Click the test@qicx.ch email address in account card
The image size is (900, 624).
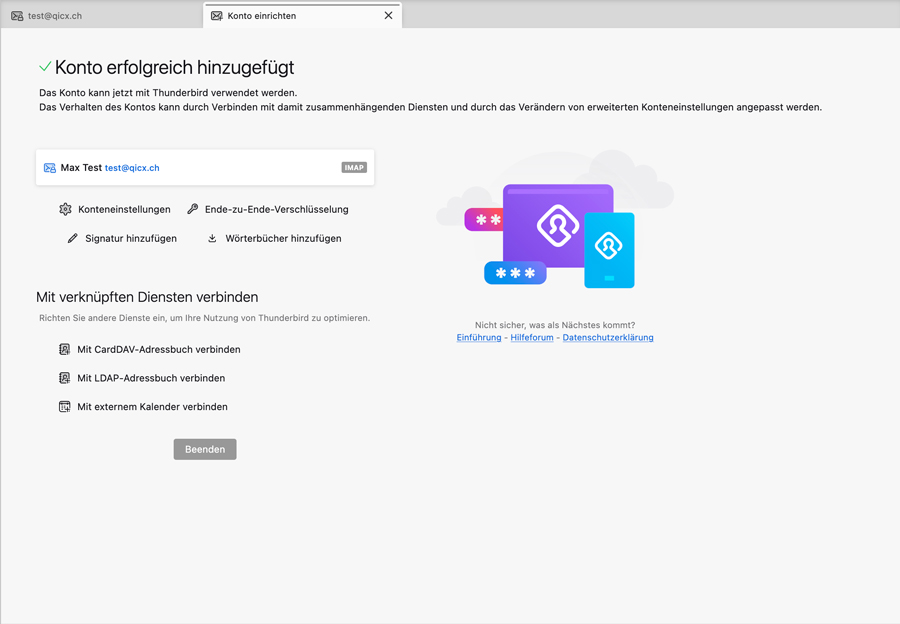132,168
